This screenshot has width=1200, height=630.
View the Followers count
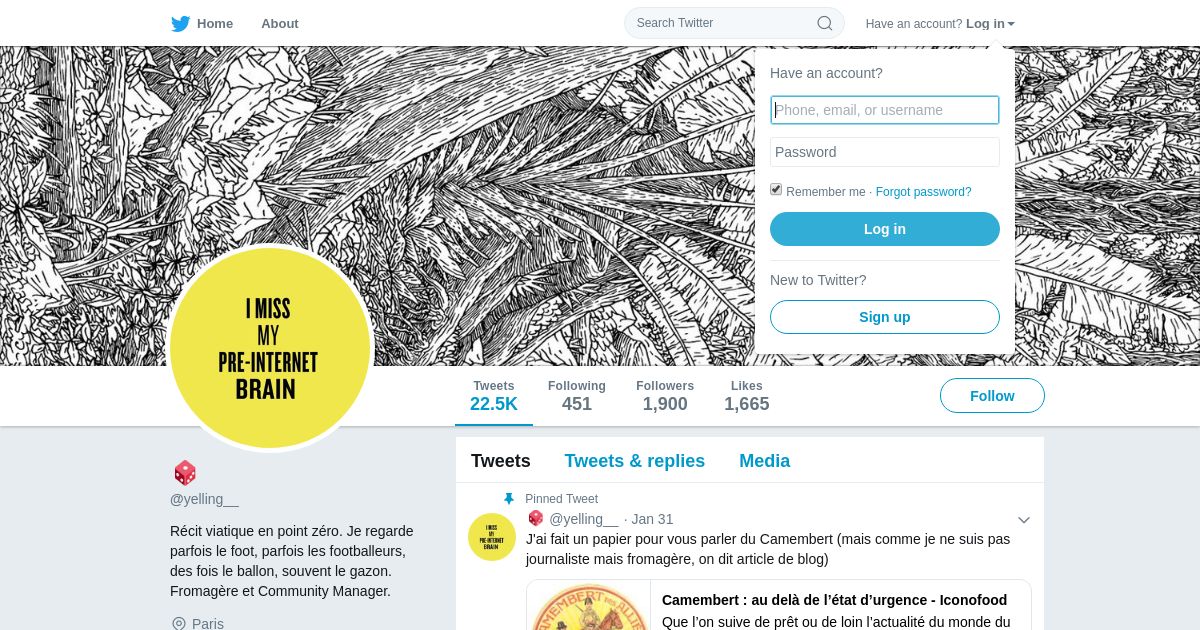(x=665, y=396)
